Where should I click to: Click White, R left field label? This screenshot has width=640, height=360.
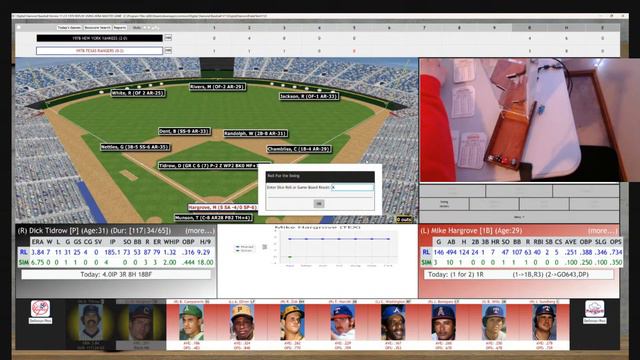138,93
